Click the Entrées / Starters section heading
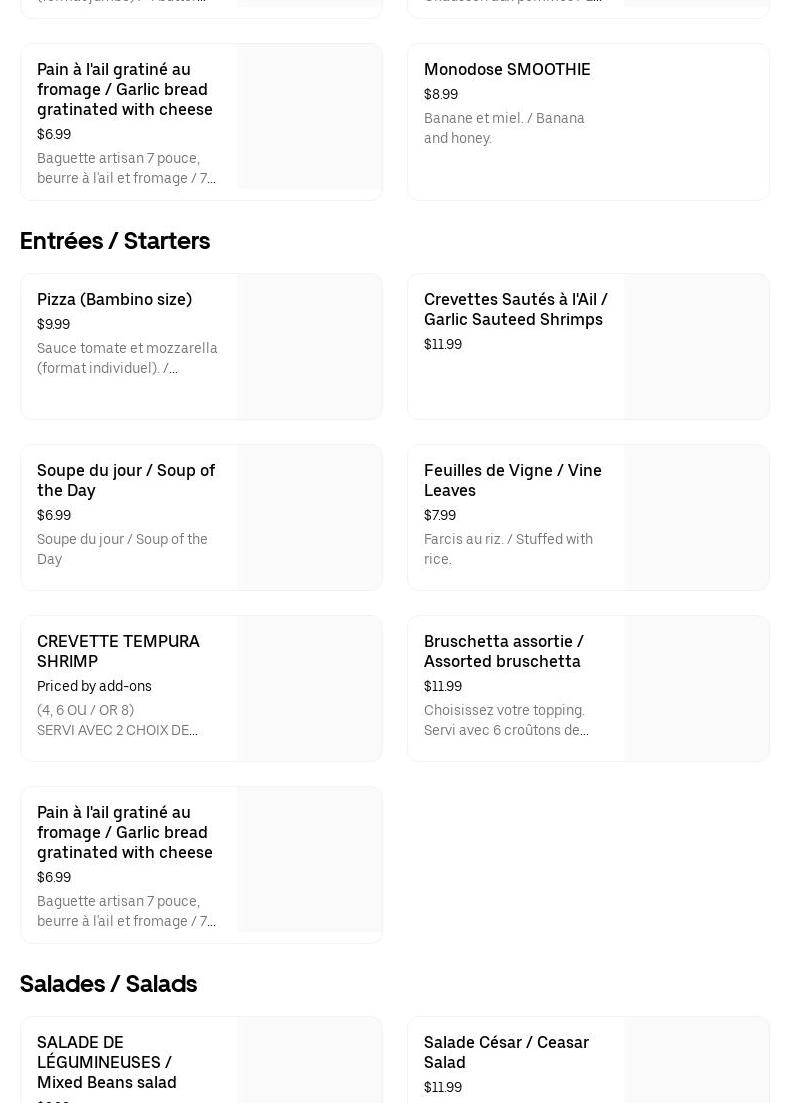The height and width of the screenshot is (1103, 804). click(x=115, y=241)
